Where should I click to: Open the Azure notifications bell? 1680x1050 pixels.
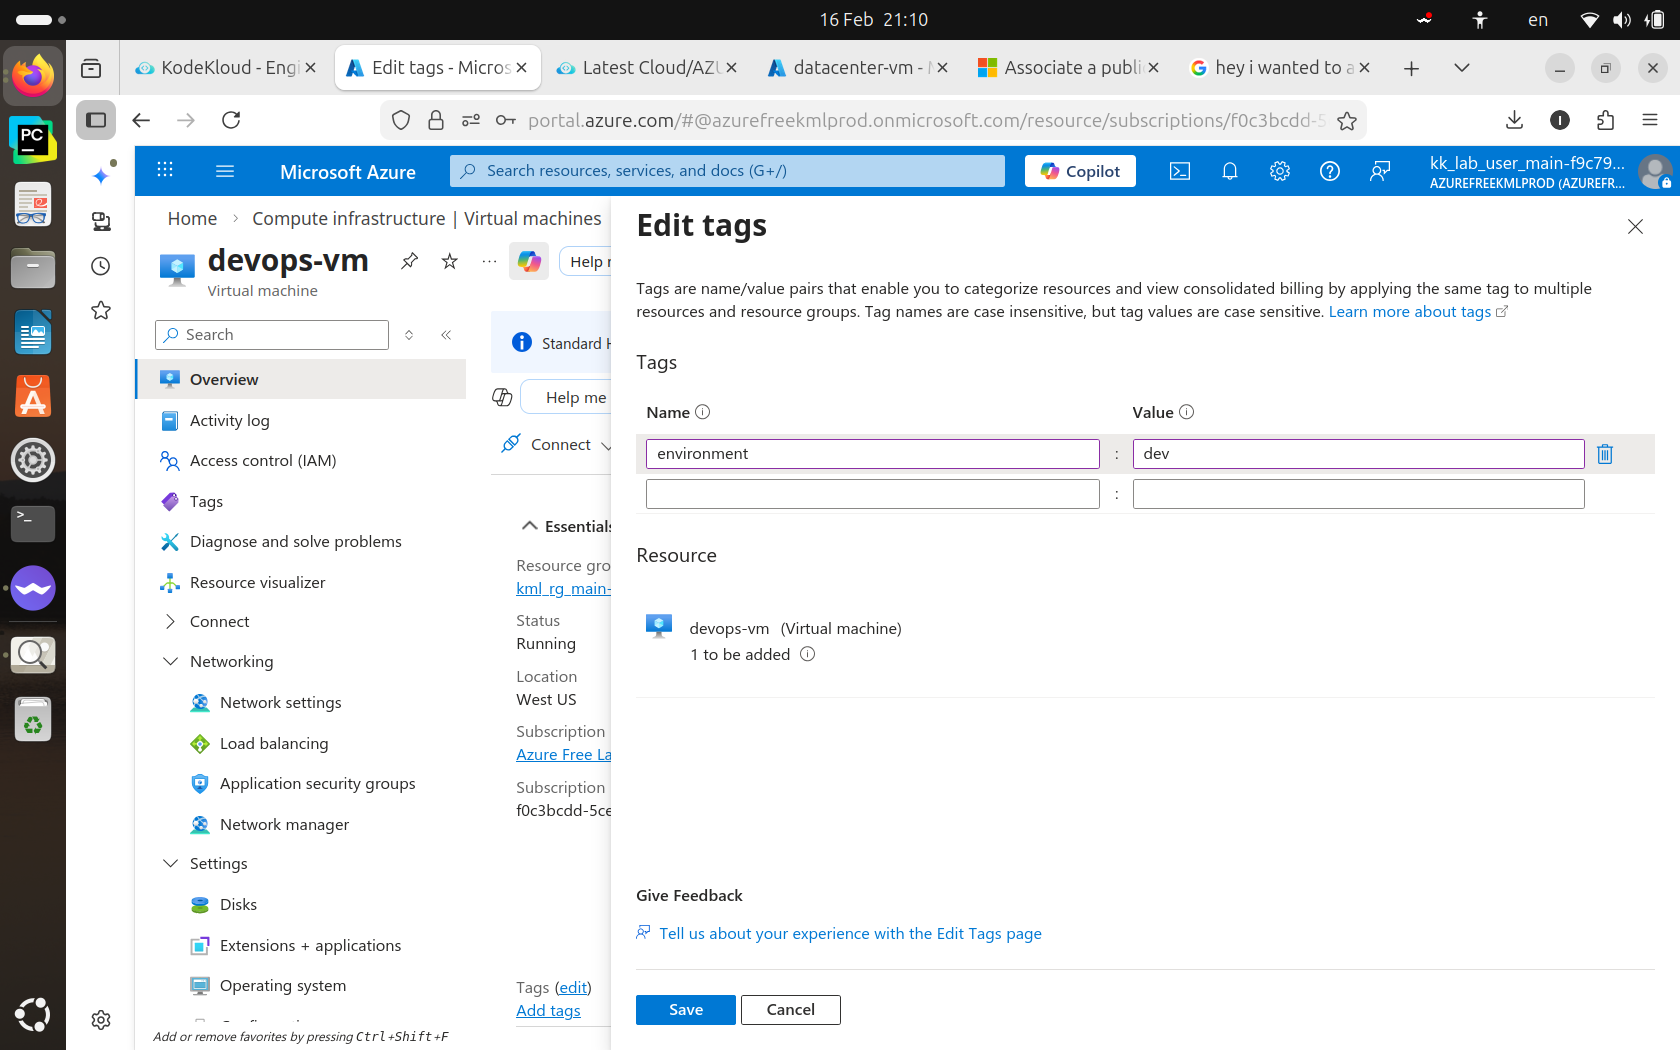coord(1230,171)
